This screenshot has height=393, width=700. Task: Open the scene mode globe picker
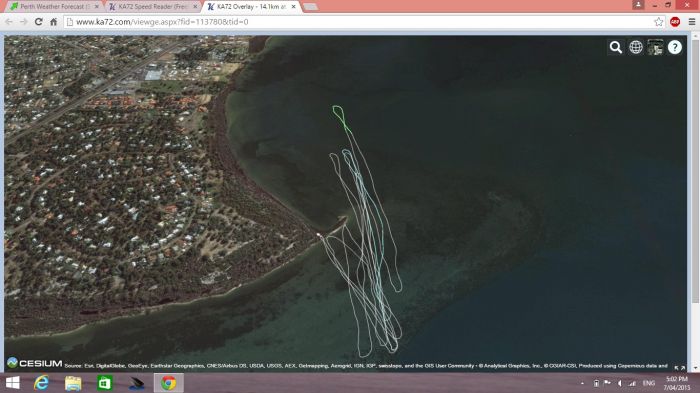(x=636, y=47)
